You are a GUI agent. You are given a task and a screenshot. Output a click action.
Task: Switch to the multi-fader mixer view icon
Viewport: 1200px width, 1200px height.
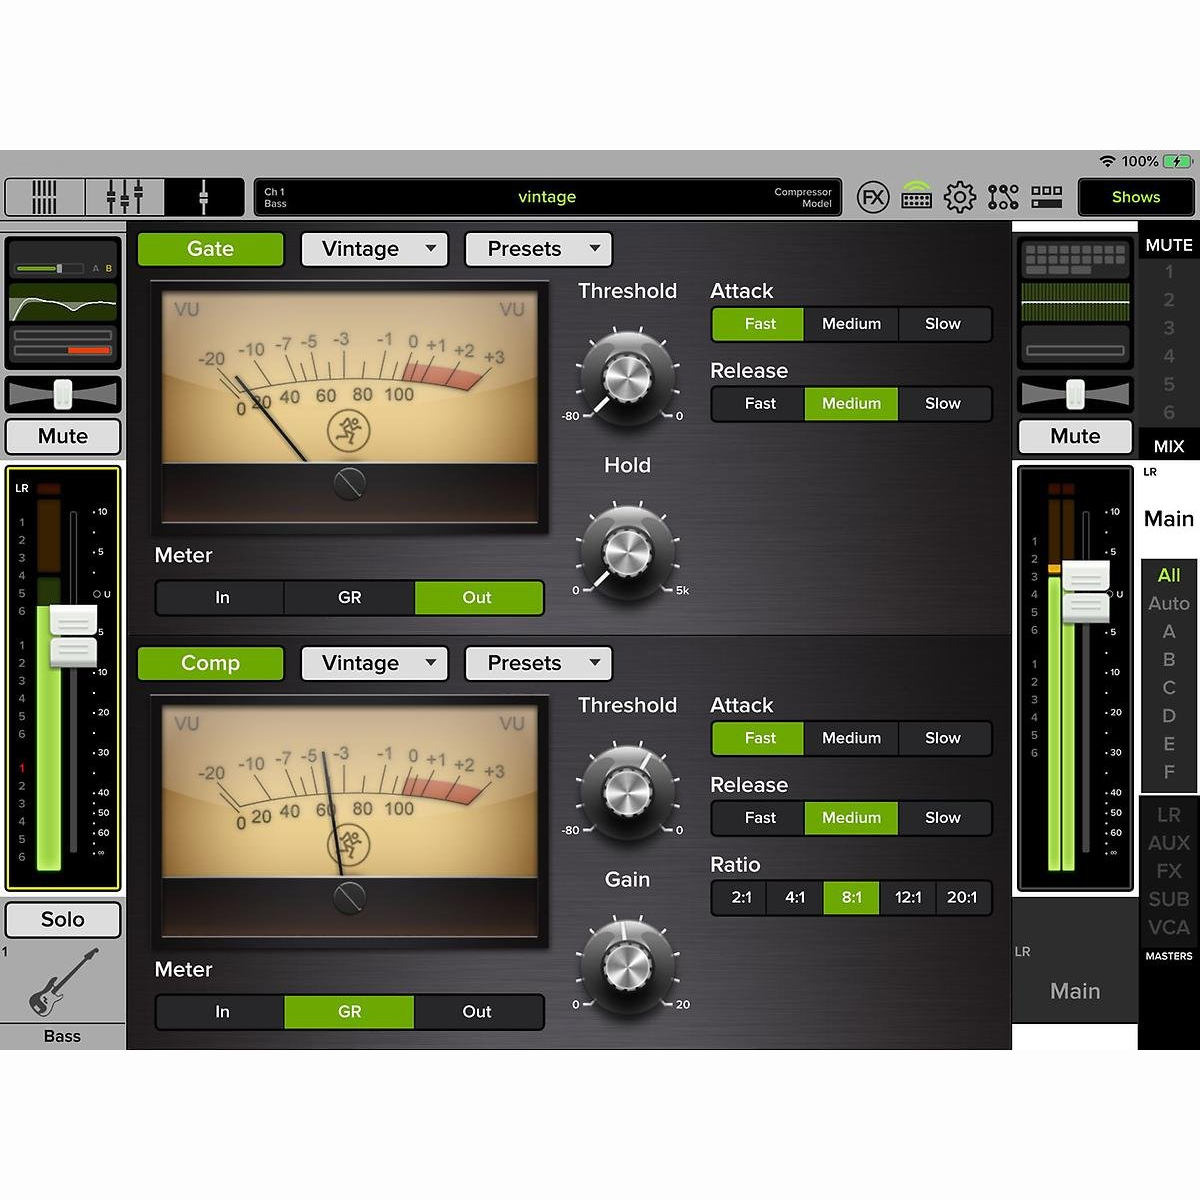[124, 196]
